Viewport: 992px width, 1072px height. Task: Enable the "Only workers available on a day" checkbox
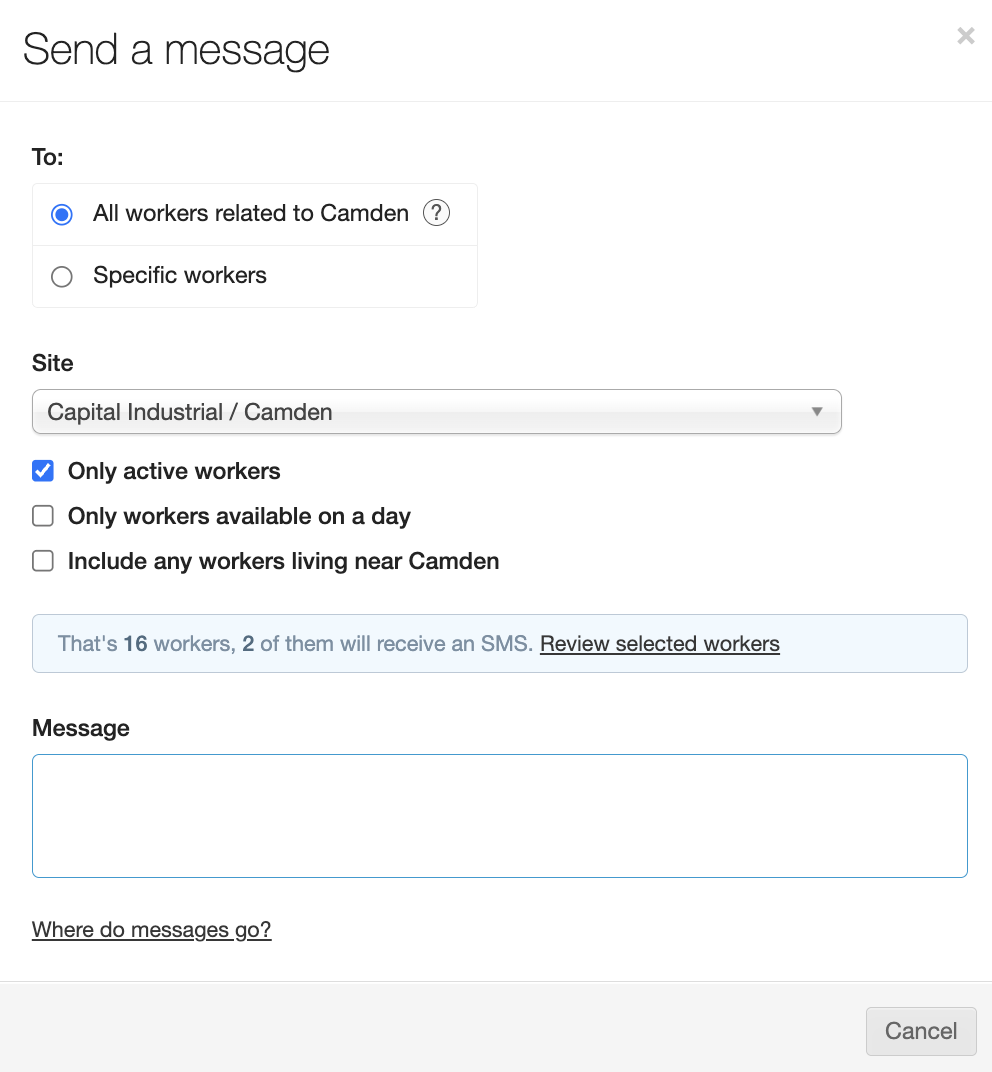pyautogui.click(x=43, y=516)
